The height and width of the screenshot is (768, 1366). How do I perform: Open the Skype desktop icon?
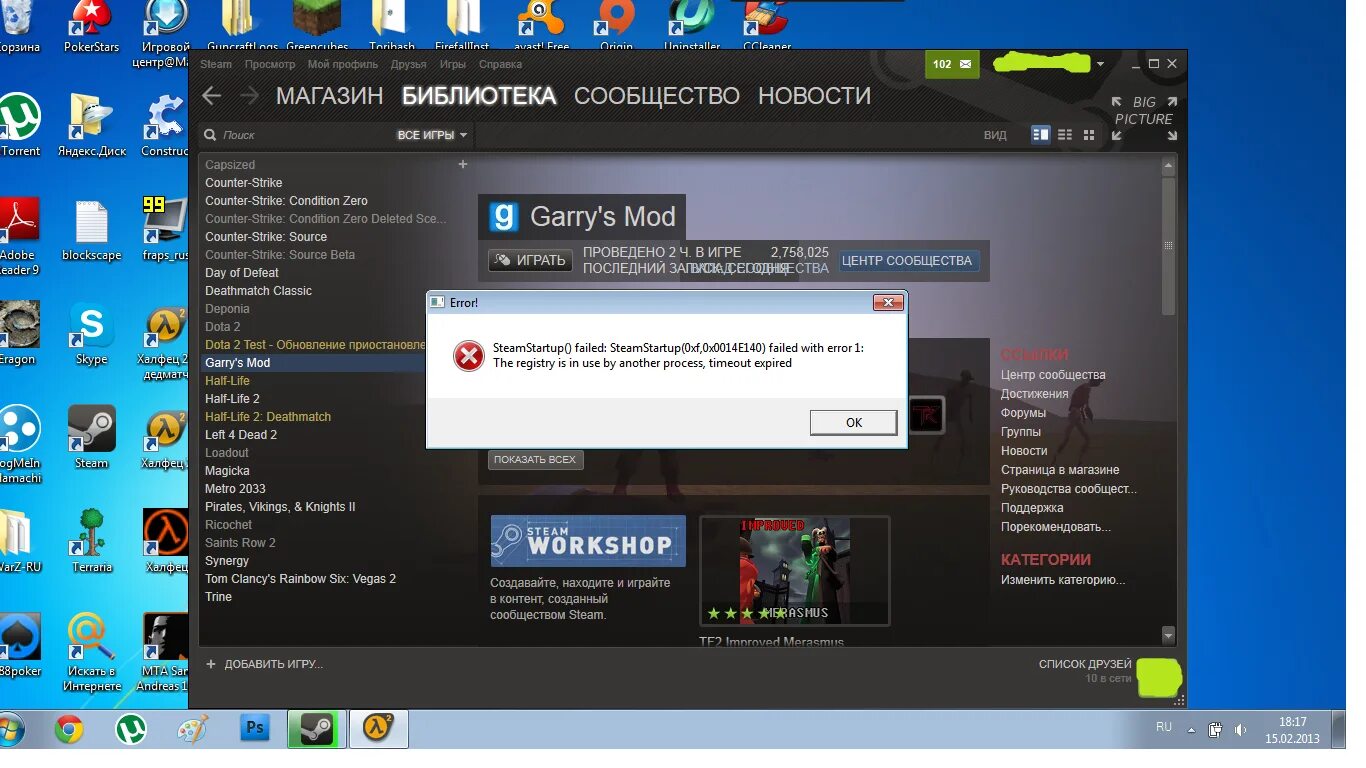coord(91,335)
